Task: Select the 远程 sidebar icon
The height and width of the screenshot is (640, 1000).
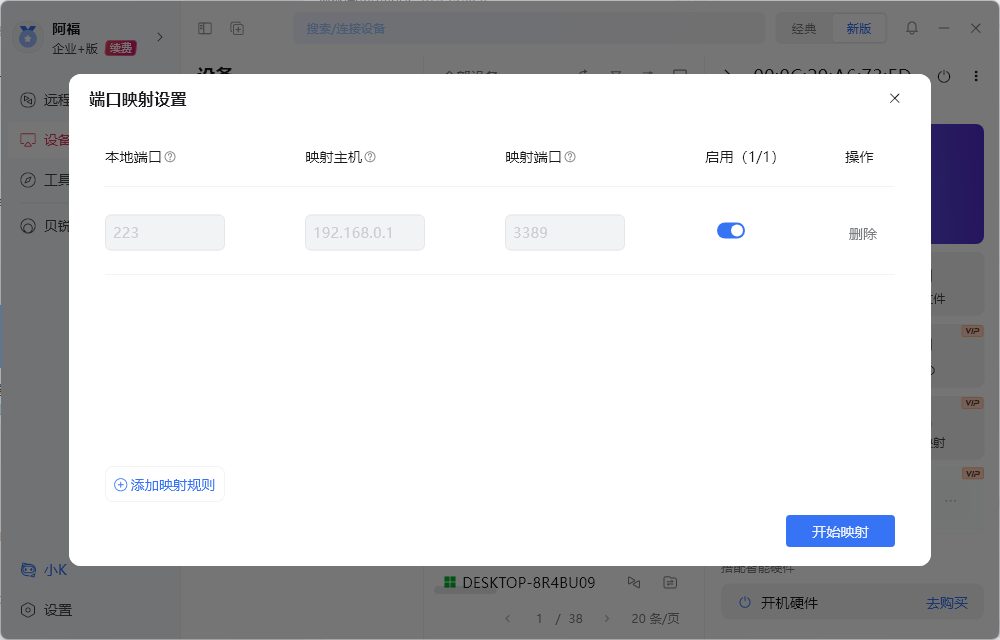Action: pyautogui.click(x=28, y=98)
